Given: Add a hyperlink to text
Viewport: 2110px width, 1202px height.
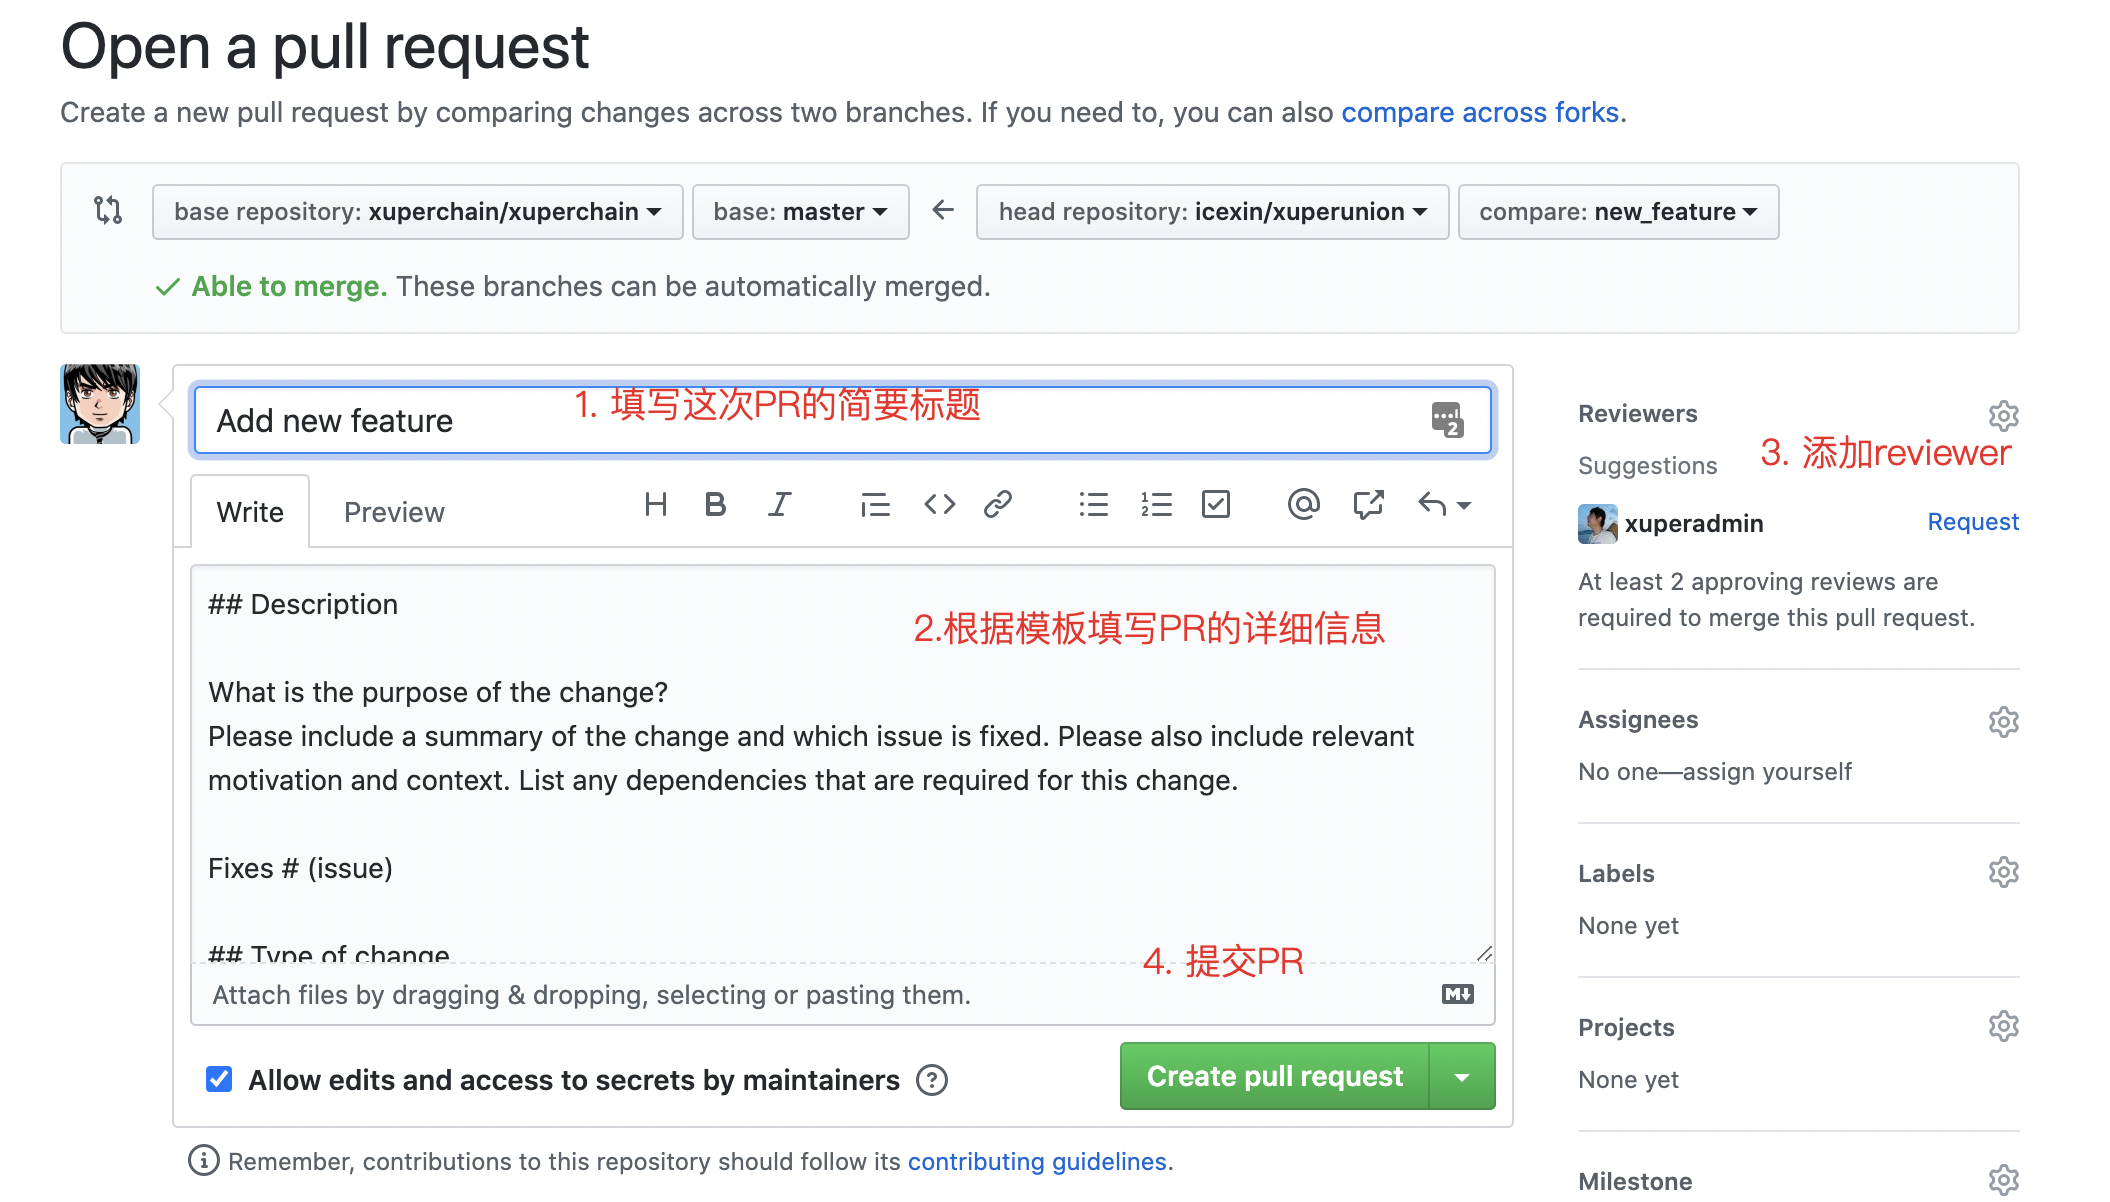Looking at the screenshot, I should [998, 505].
